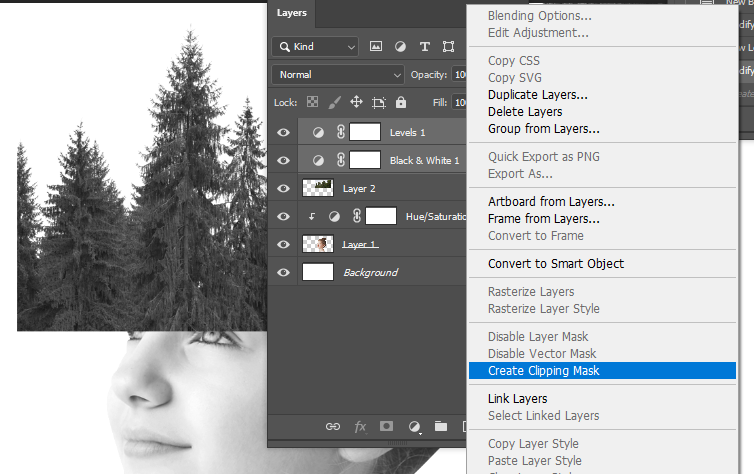Add a layer style fx icon
The height and width of the screenshot is (474, 754).
click(x=360, y=426)
